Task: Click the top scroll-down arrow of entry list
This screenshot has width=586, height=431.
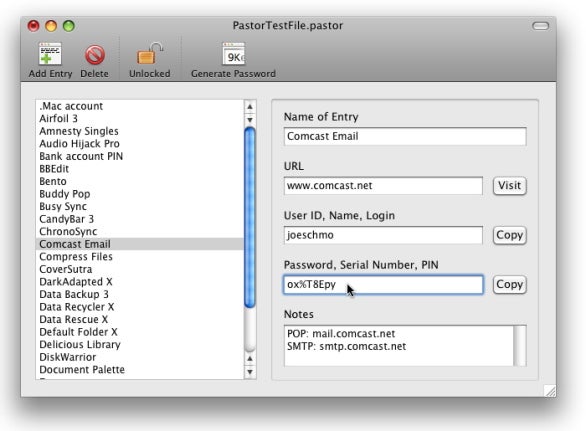Action: 250,120
